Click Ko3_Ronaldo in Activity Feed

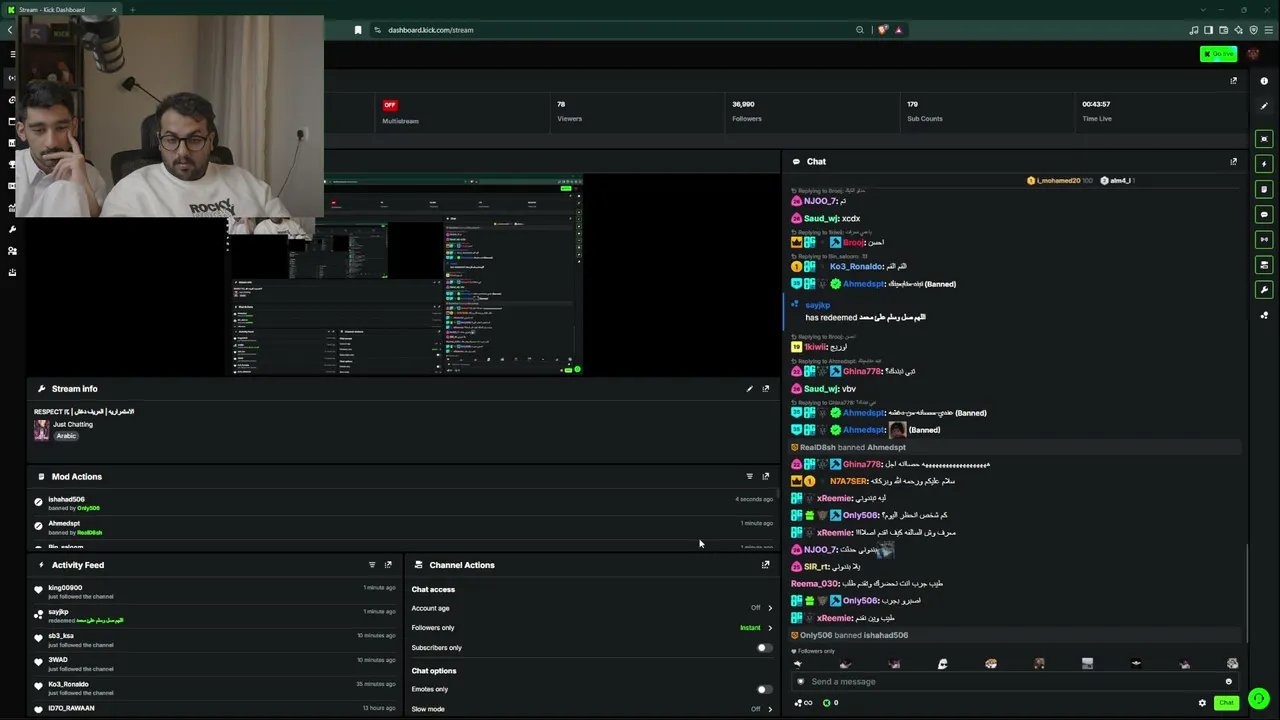(x=68, y=684)
